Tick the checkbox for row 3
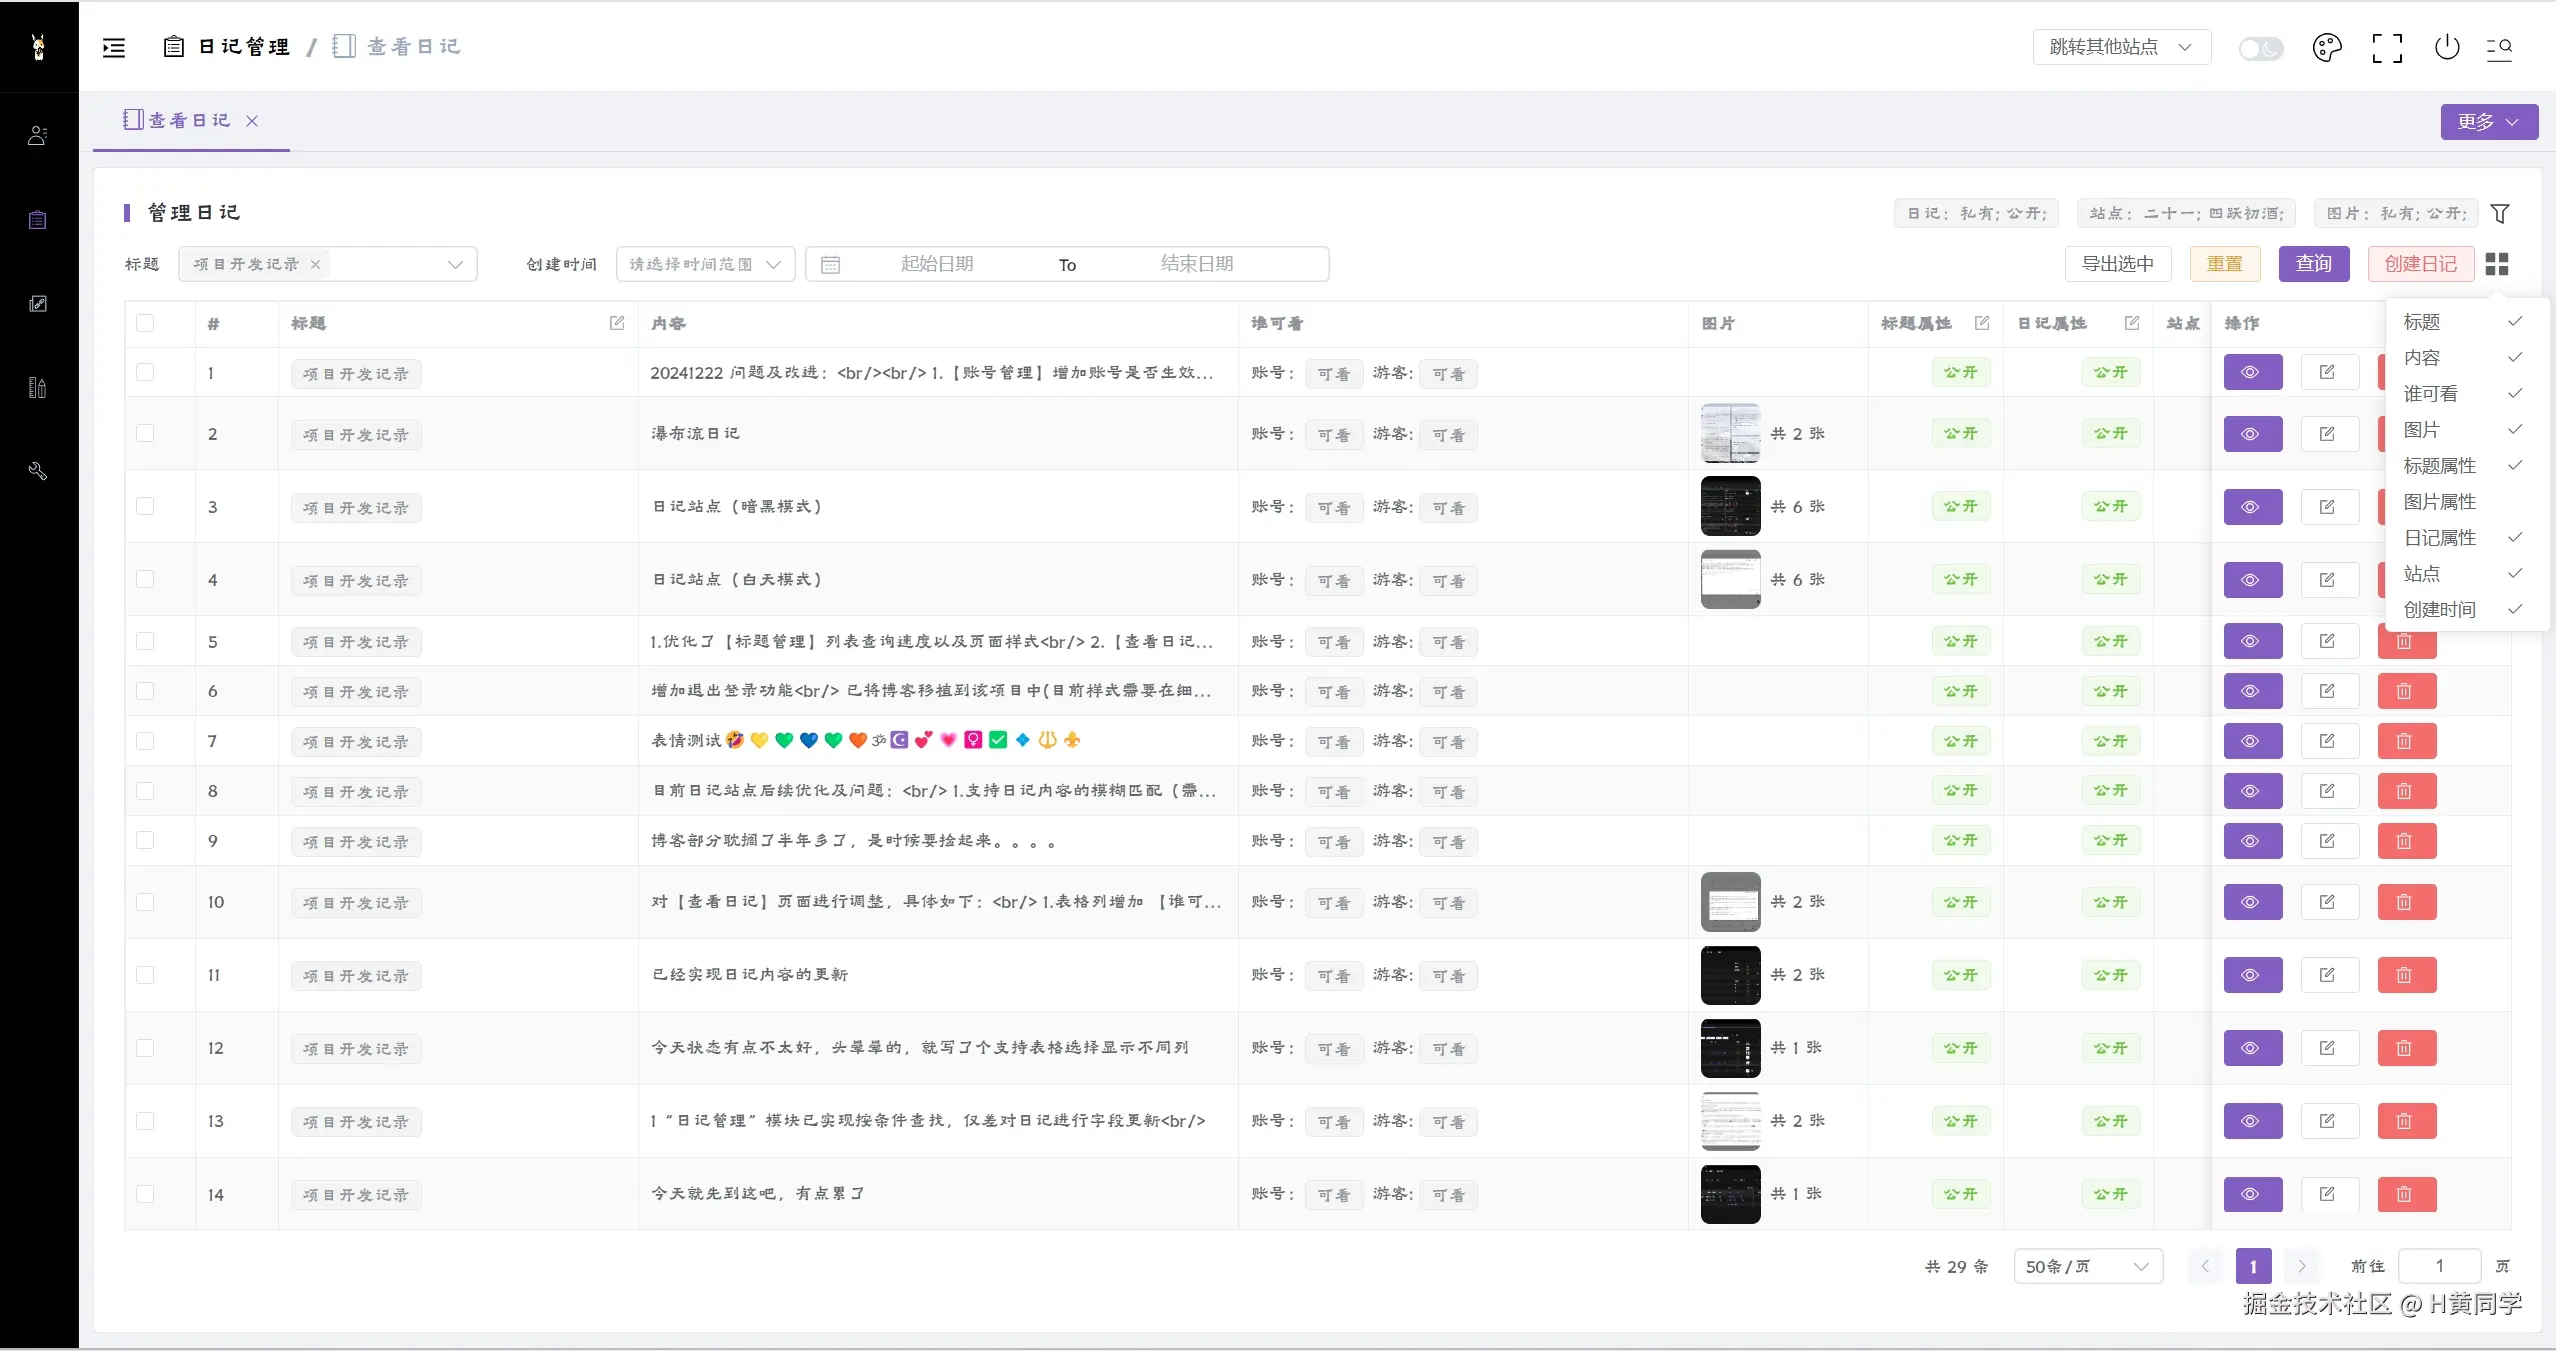Image resolution: width=2556 pixels, height=1351 pixels. [145, 506]
